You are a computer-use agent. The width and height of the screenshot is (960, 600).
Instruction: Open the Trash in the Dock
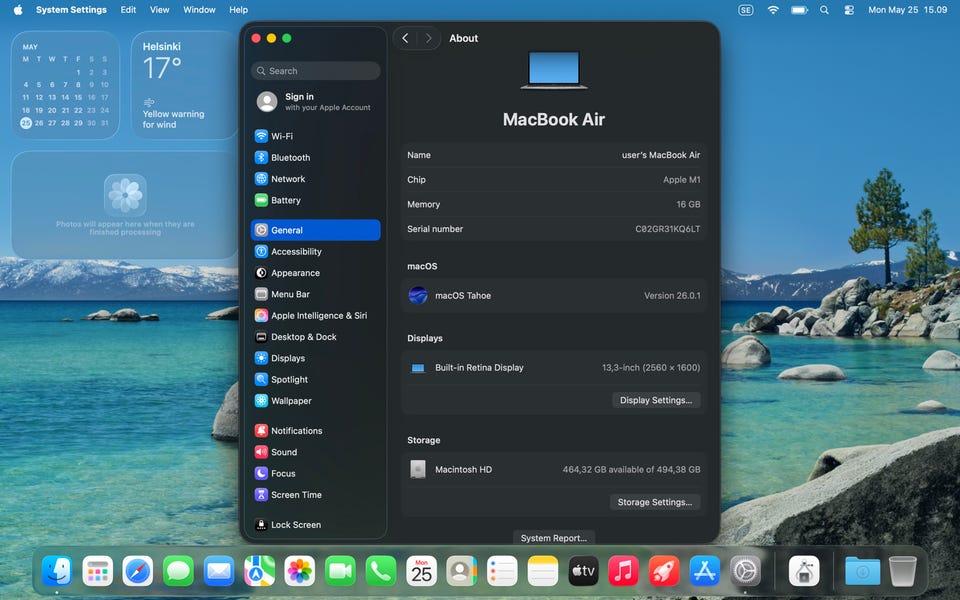[902, 571]
